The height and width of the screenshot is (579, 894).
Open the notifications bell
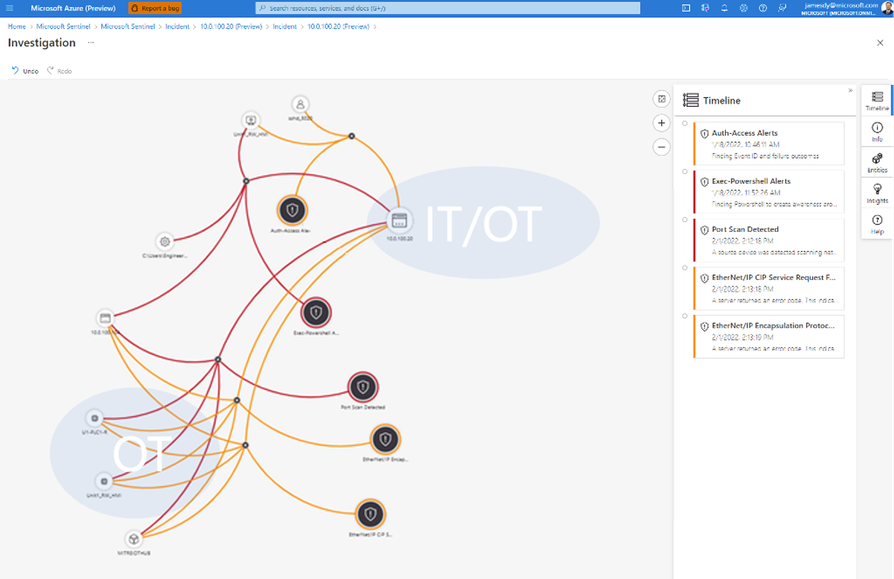point(724,8)
